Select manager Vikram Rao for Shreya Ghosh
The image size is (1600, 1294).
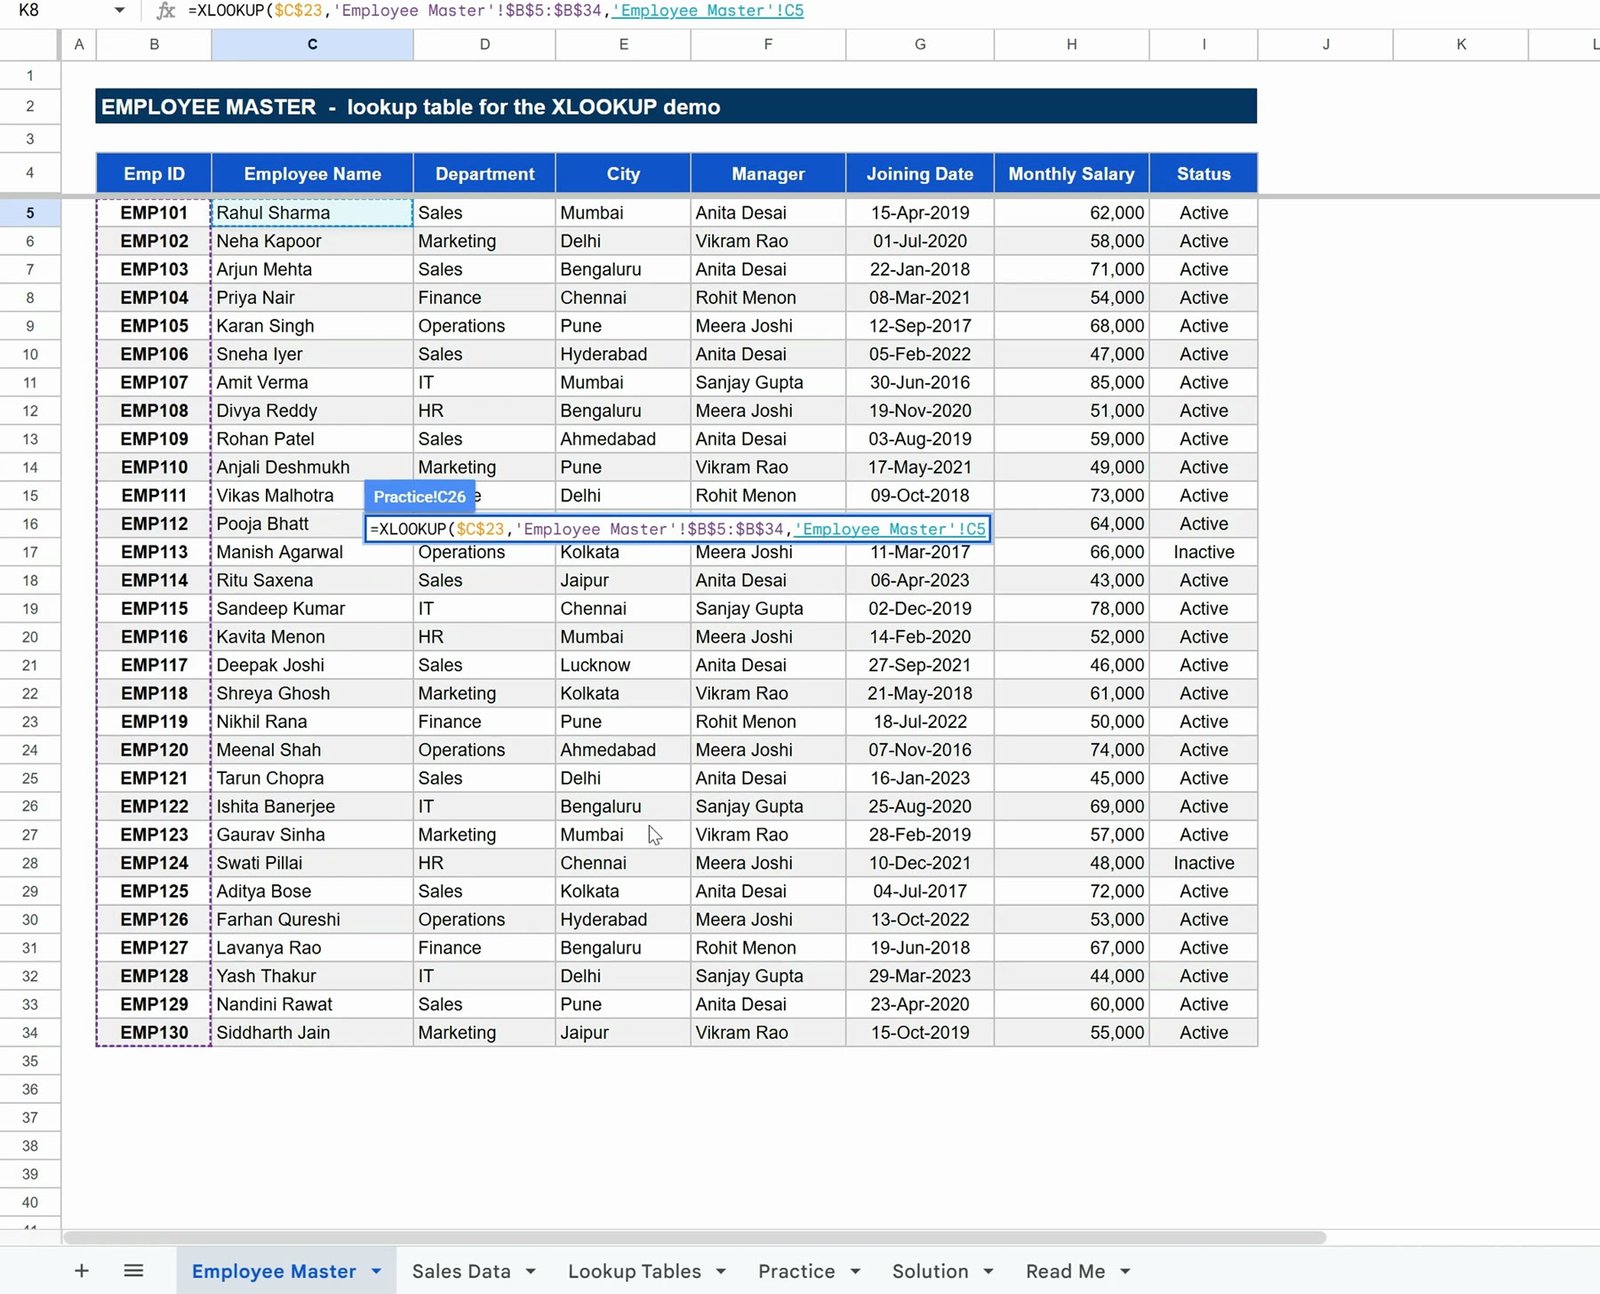(x=768, y=693)
